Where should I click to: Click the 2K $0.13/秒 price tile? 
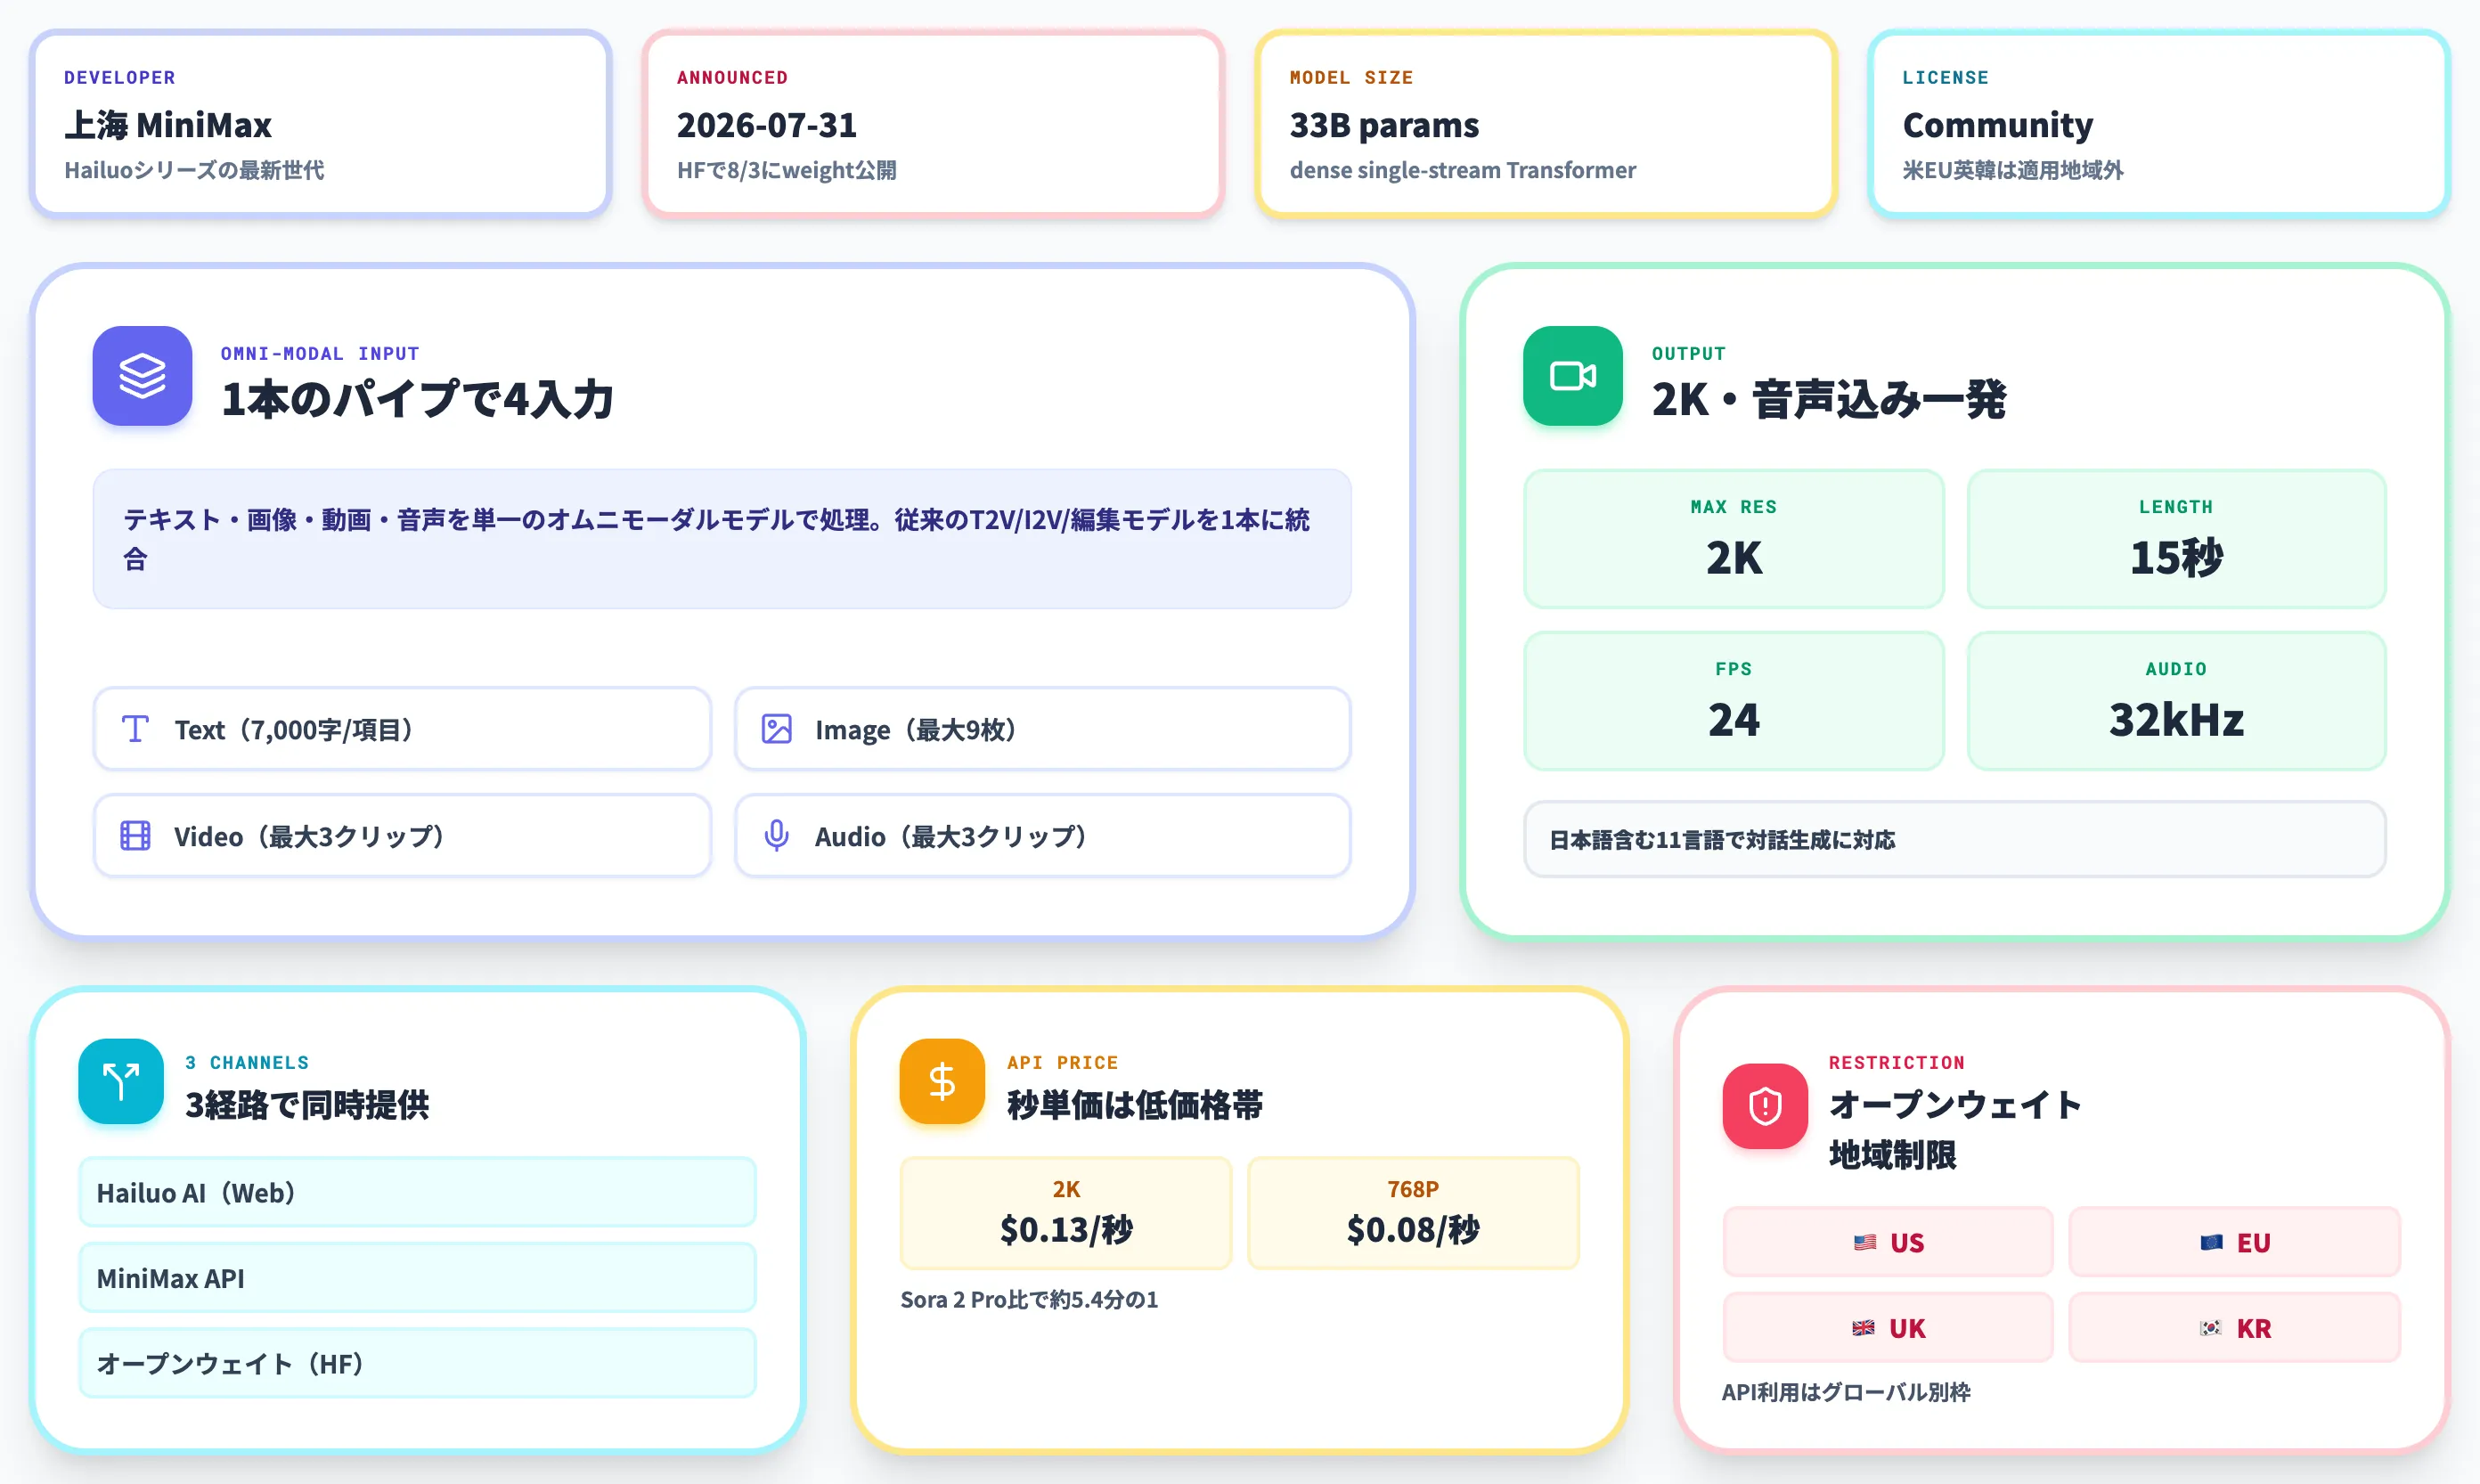[1066, 1213]
